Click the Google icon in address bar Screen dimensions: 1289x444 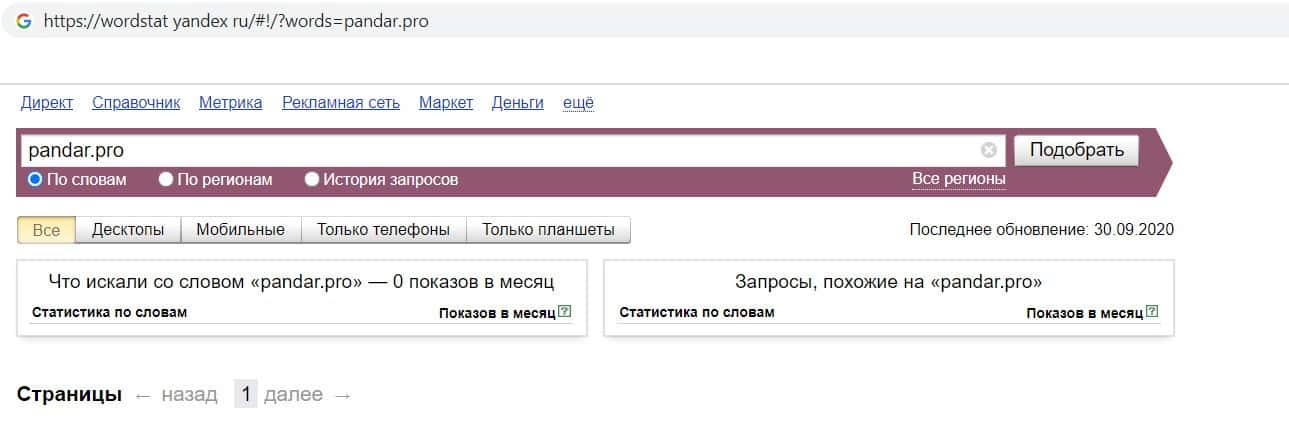[x=24, y=21]
